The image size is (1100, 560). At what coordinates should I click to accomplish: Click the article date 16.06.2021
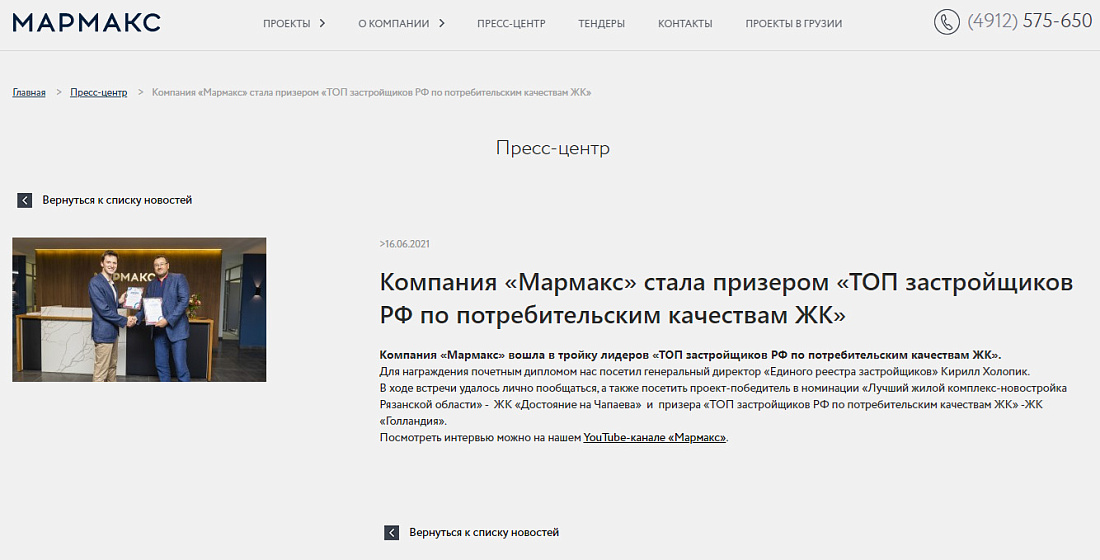pos(405,244)
